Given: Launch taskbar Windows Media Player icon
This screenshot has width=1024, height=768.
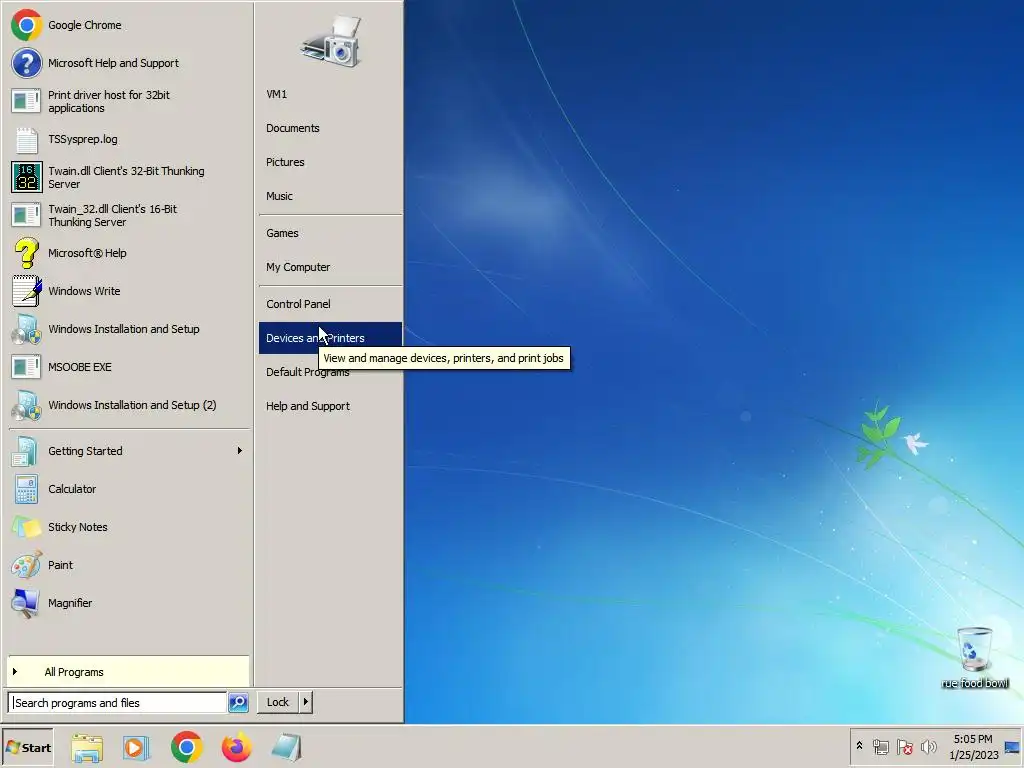Looking at the screenshot, I should 136,748.
